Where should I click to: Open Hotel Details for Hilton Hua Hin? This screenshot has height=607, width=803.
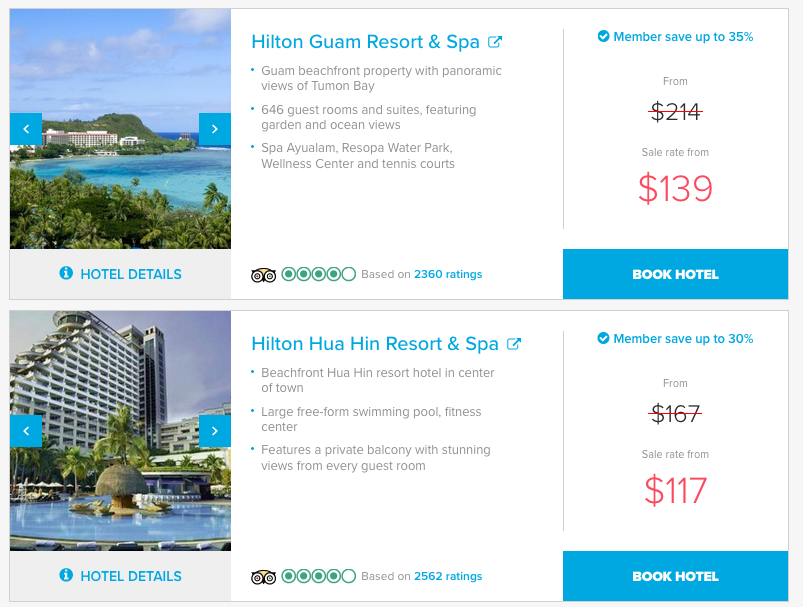click(120, 576)
